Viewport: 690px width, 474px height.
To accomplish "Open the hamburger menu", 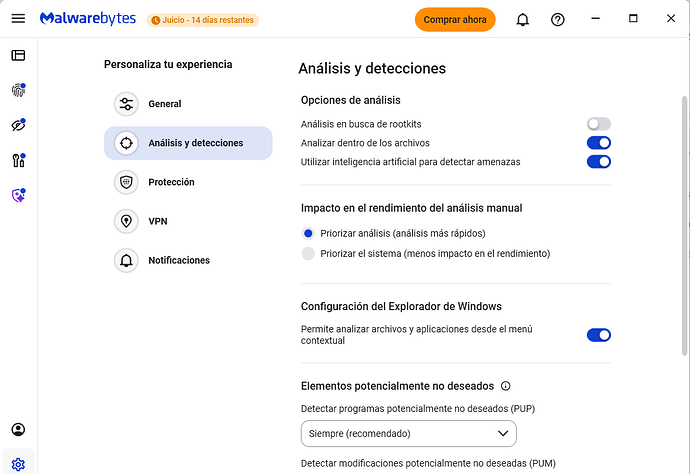I will [18, 19].
